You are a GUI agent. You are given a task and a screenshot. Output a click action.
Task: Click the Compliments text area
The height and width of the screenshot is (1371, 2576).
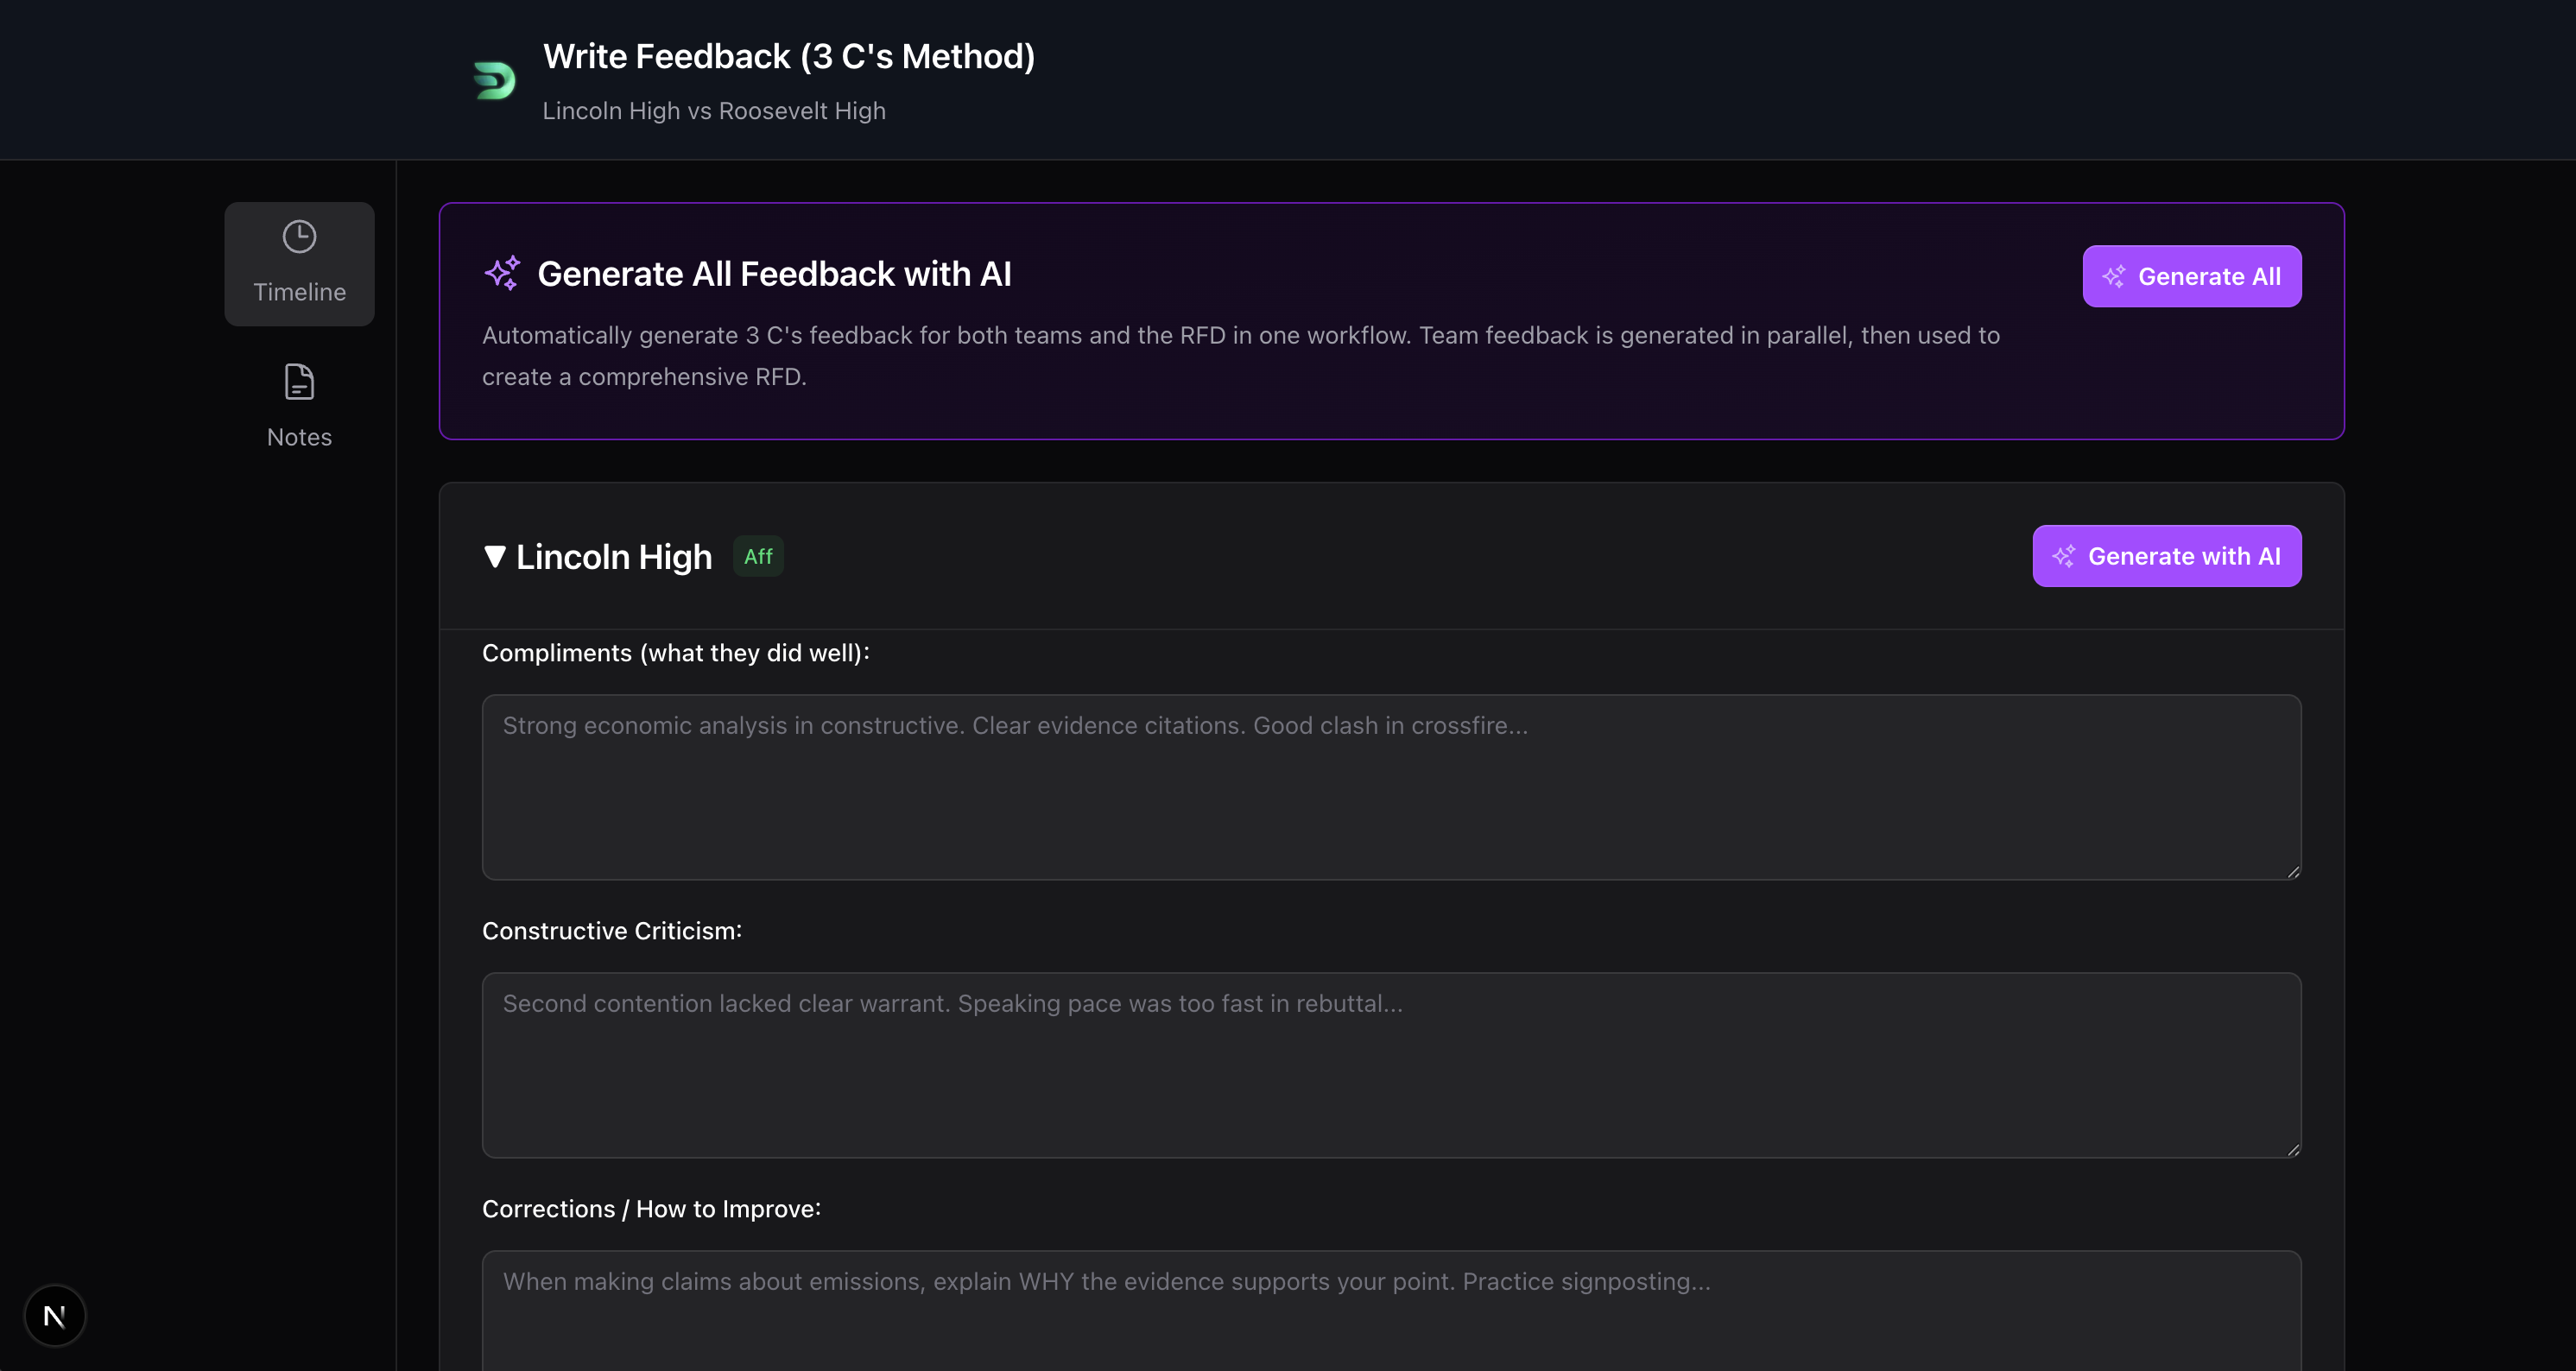[1390, 787]
